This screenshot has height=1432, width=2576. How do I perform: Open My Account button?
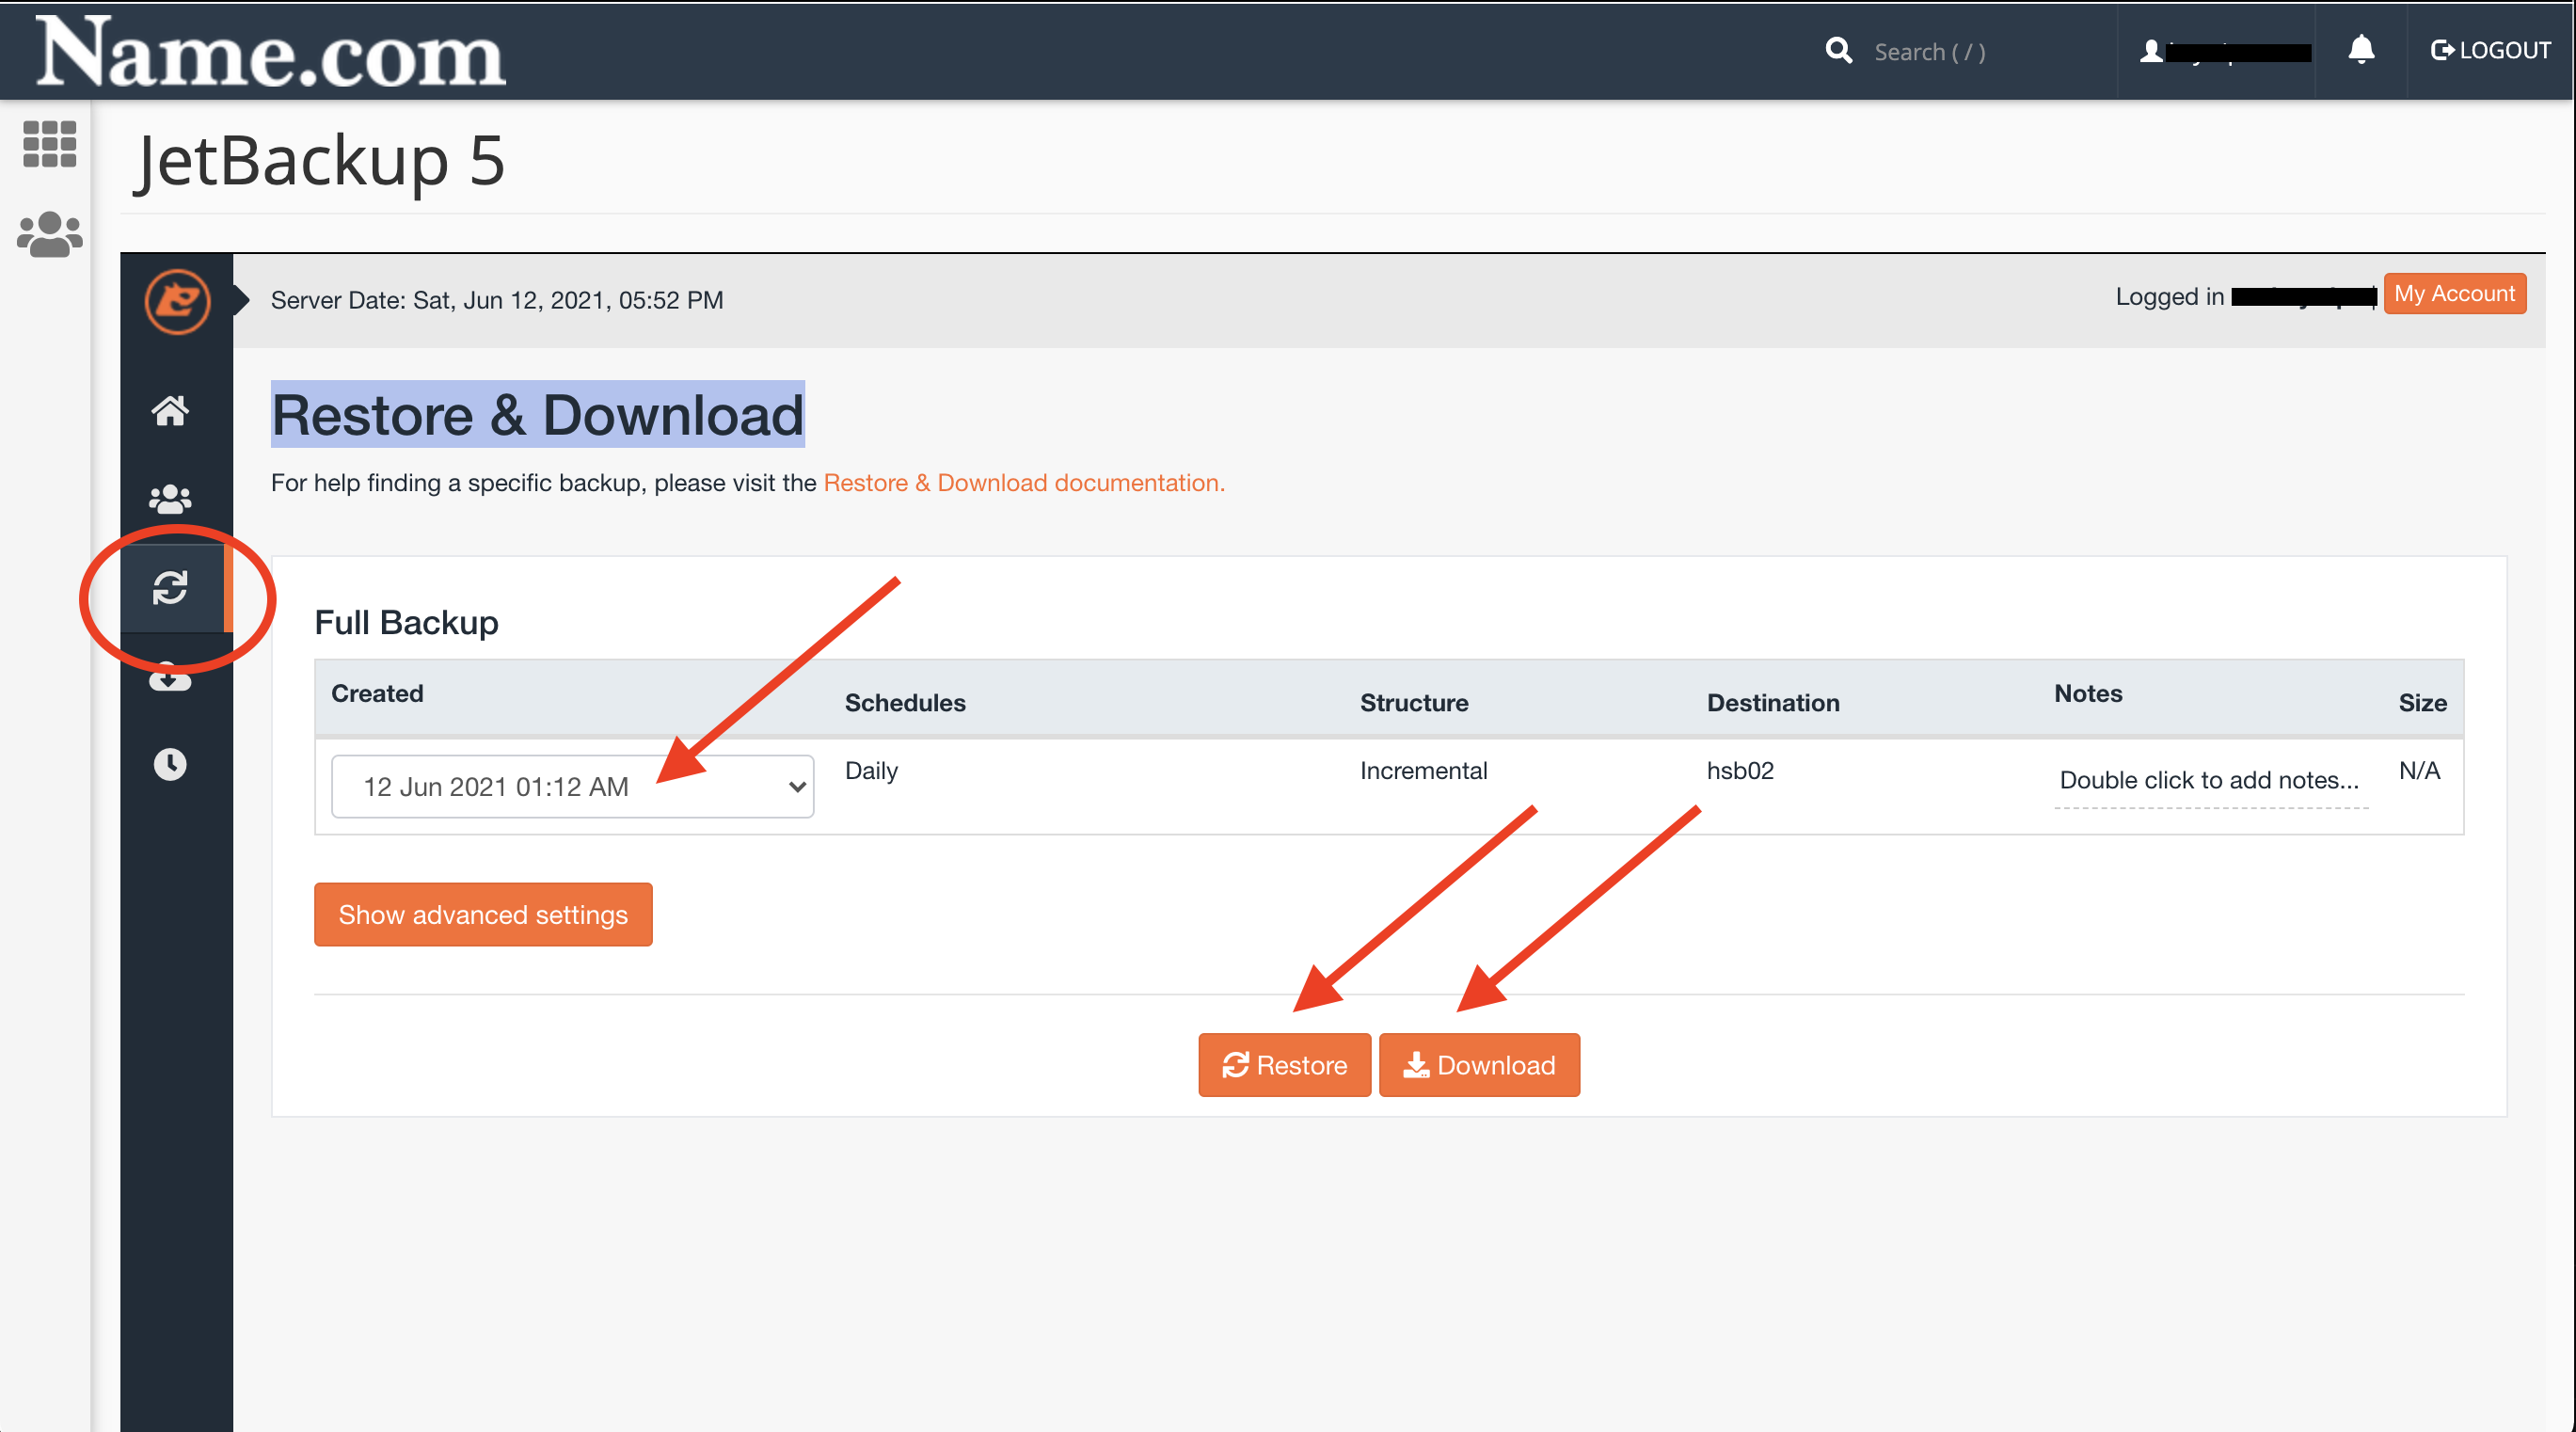[x=2455, y=293]
